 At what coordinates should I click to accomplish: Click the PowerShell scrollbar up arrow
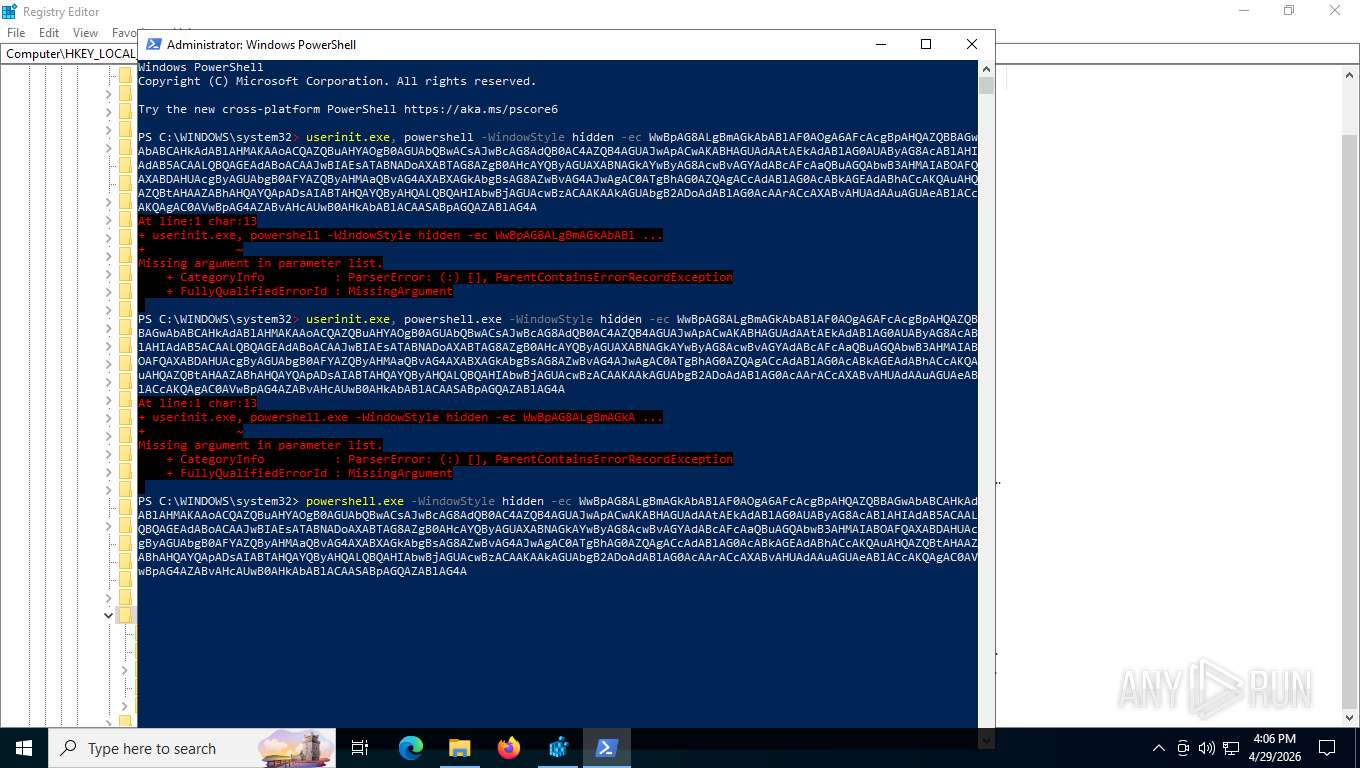click(986, 68)
